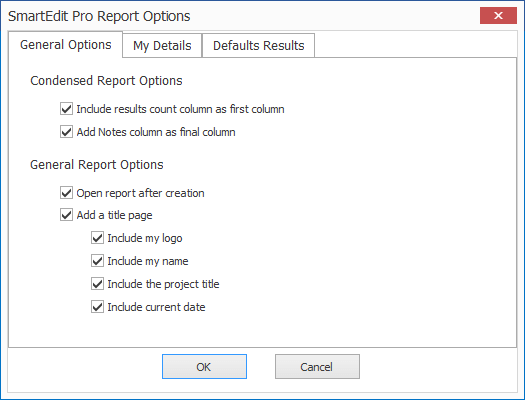Image resolution: width=525 pixels, height=400 pixels.
Task: Switch to the My Details tab
Action: [162, 46]
